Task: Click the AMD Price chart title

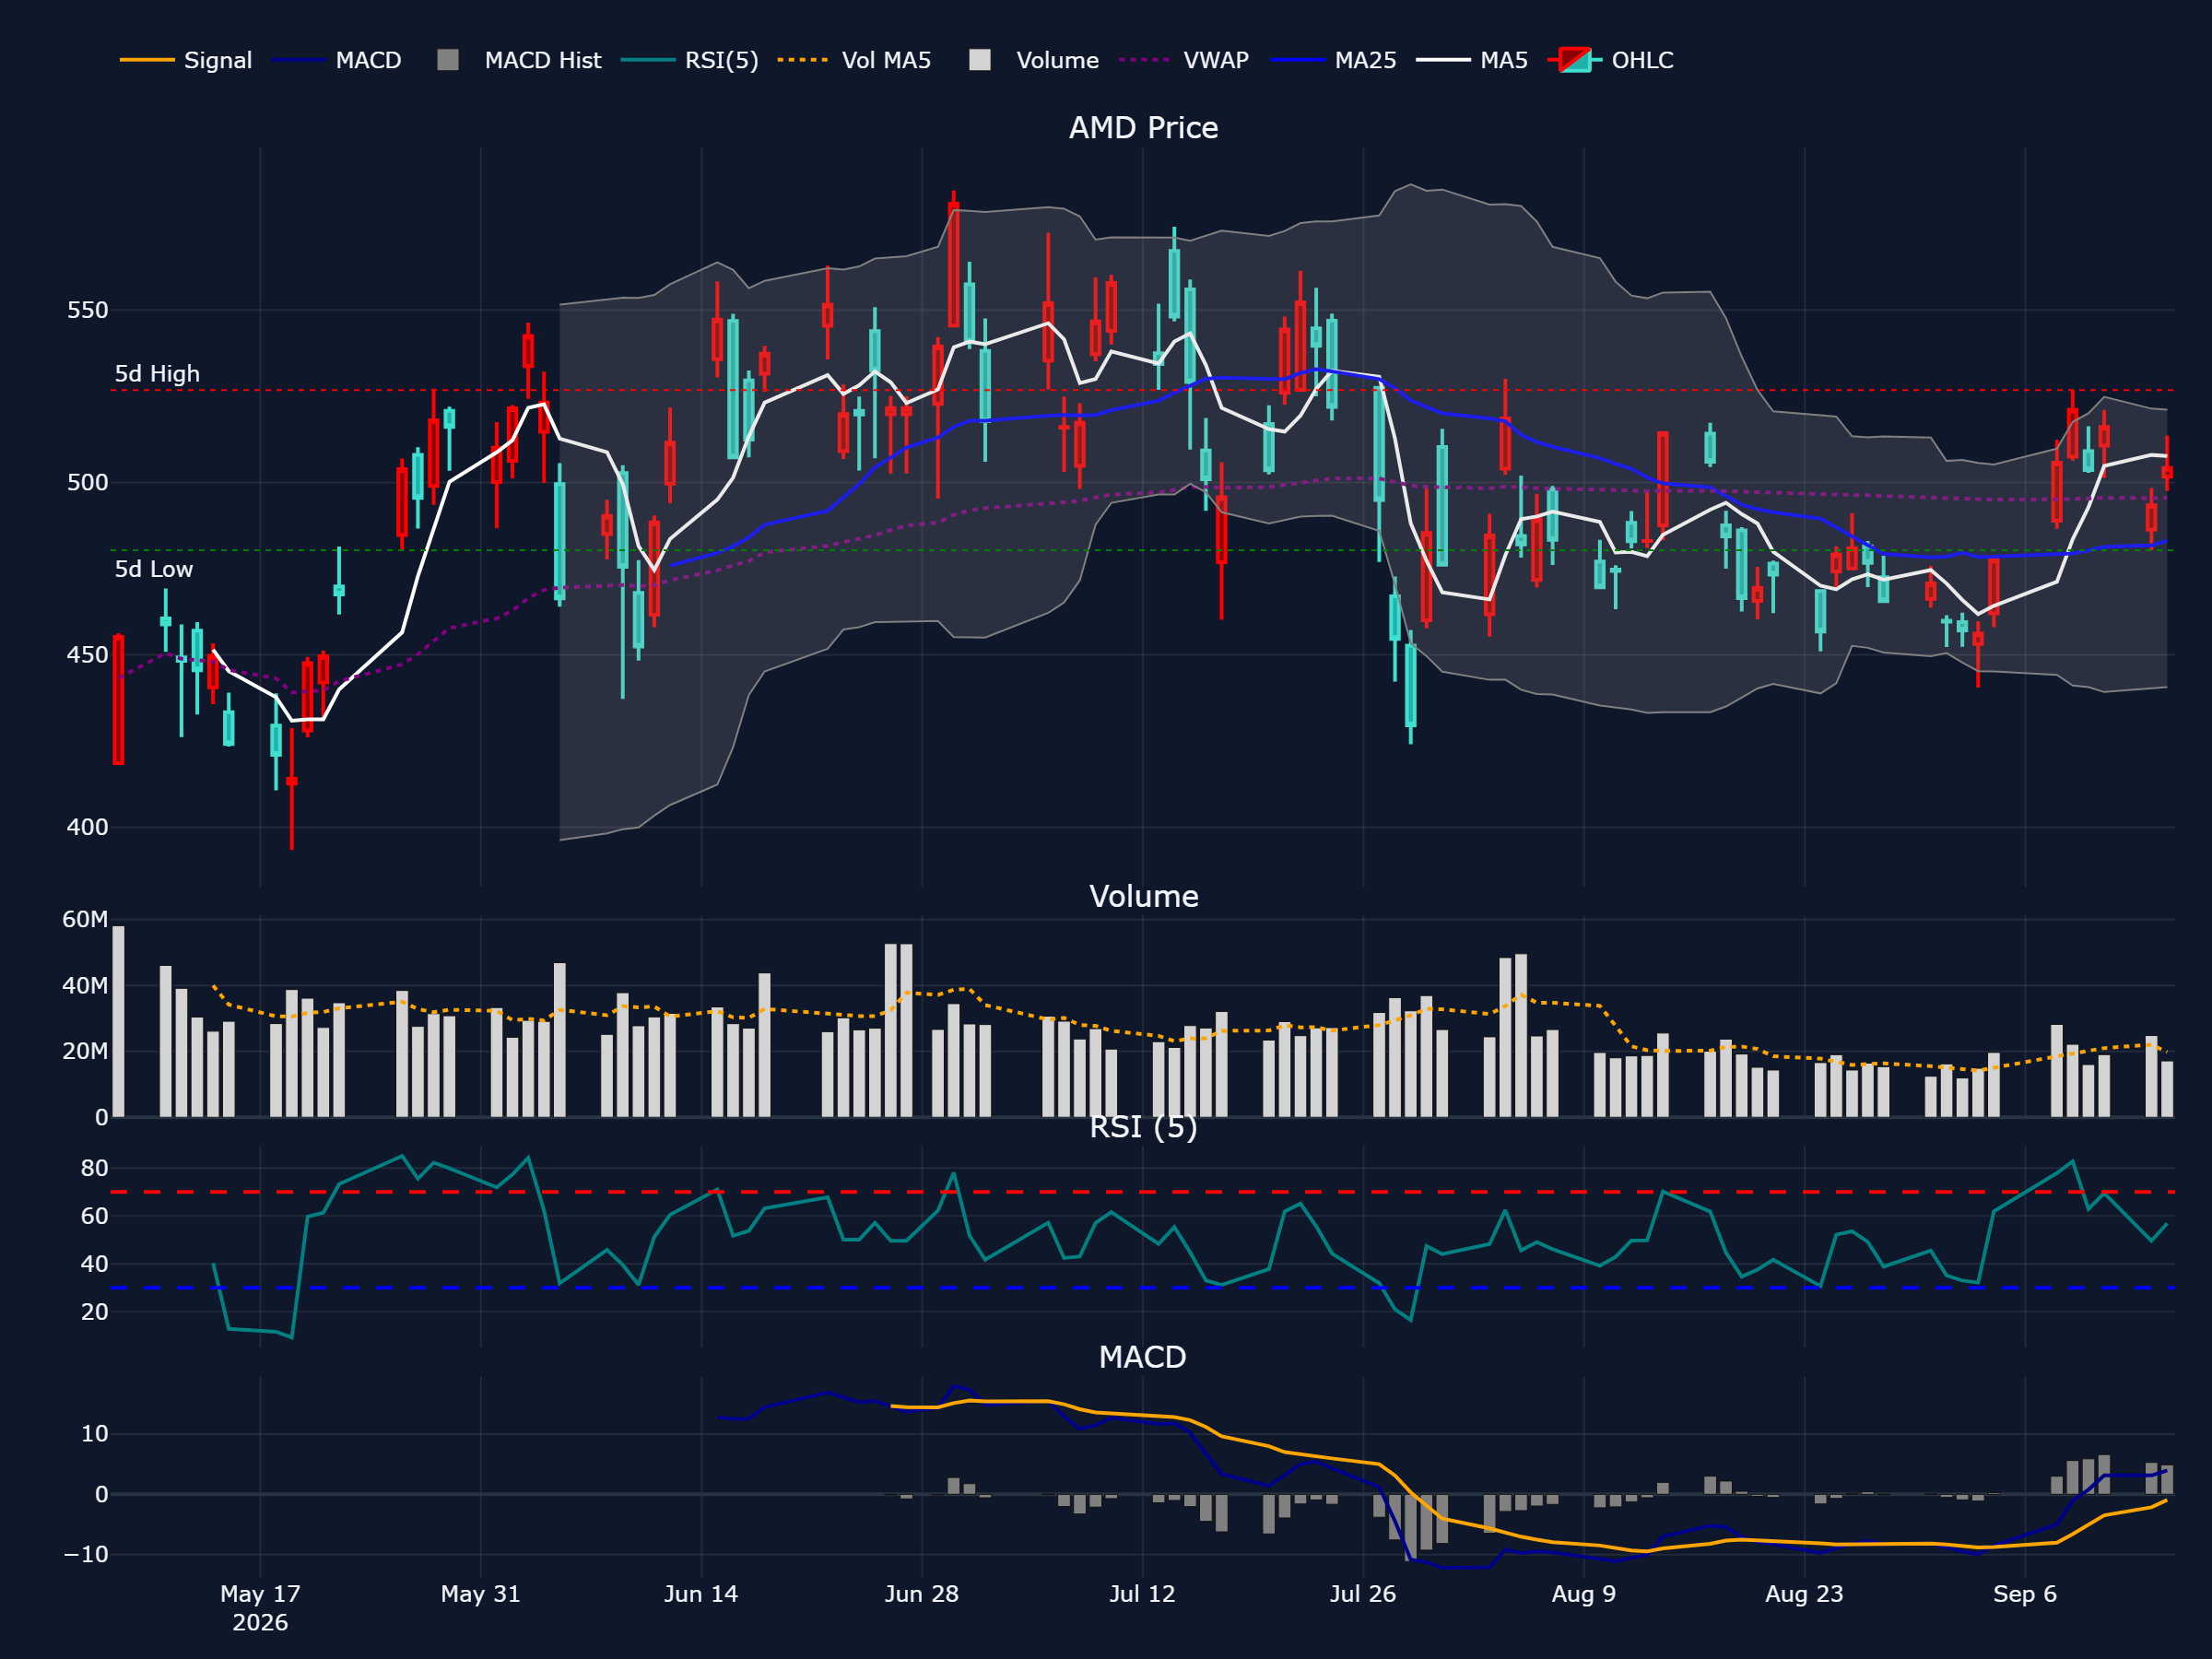Action: [1143, 128]
